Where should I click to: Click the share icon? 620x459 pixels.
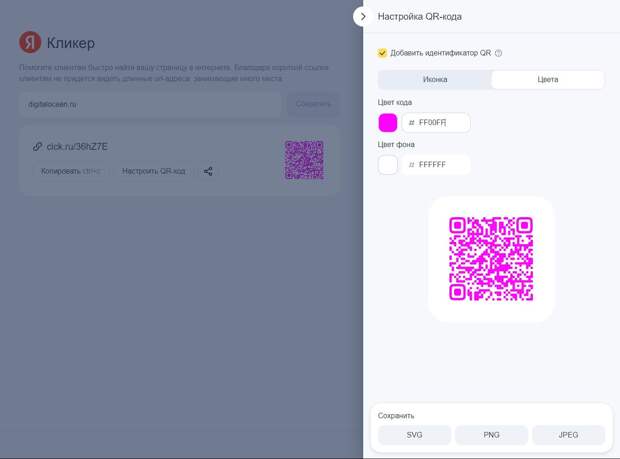[x=208, y=171]
